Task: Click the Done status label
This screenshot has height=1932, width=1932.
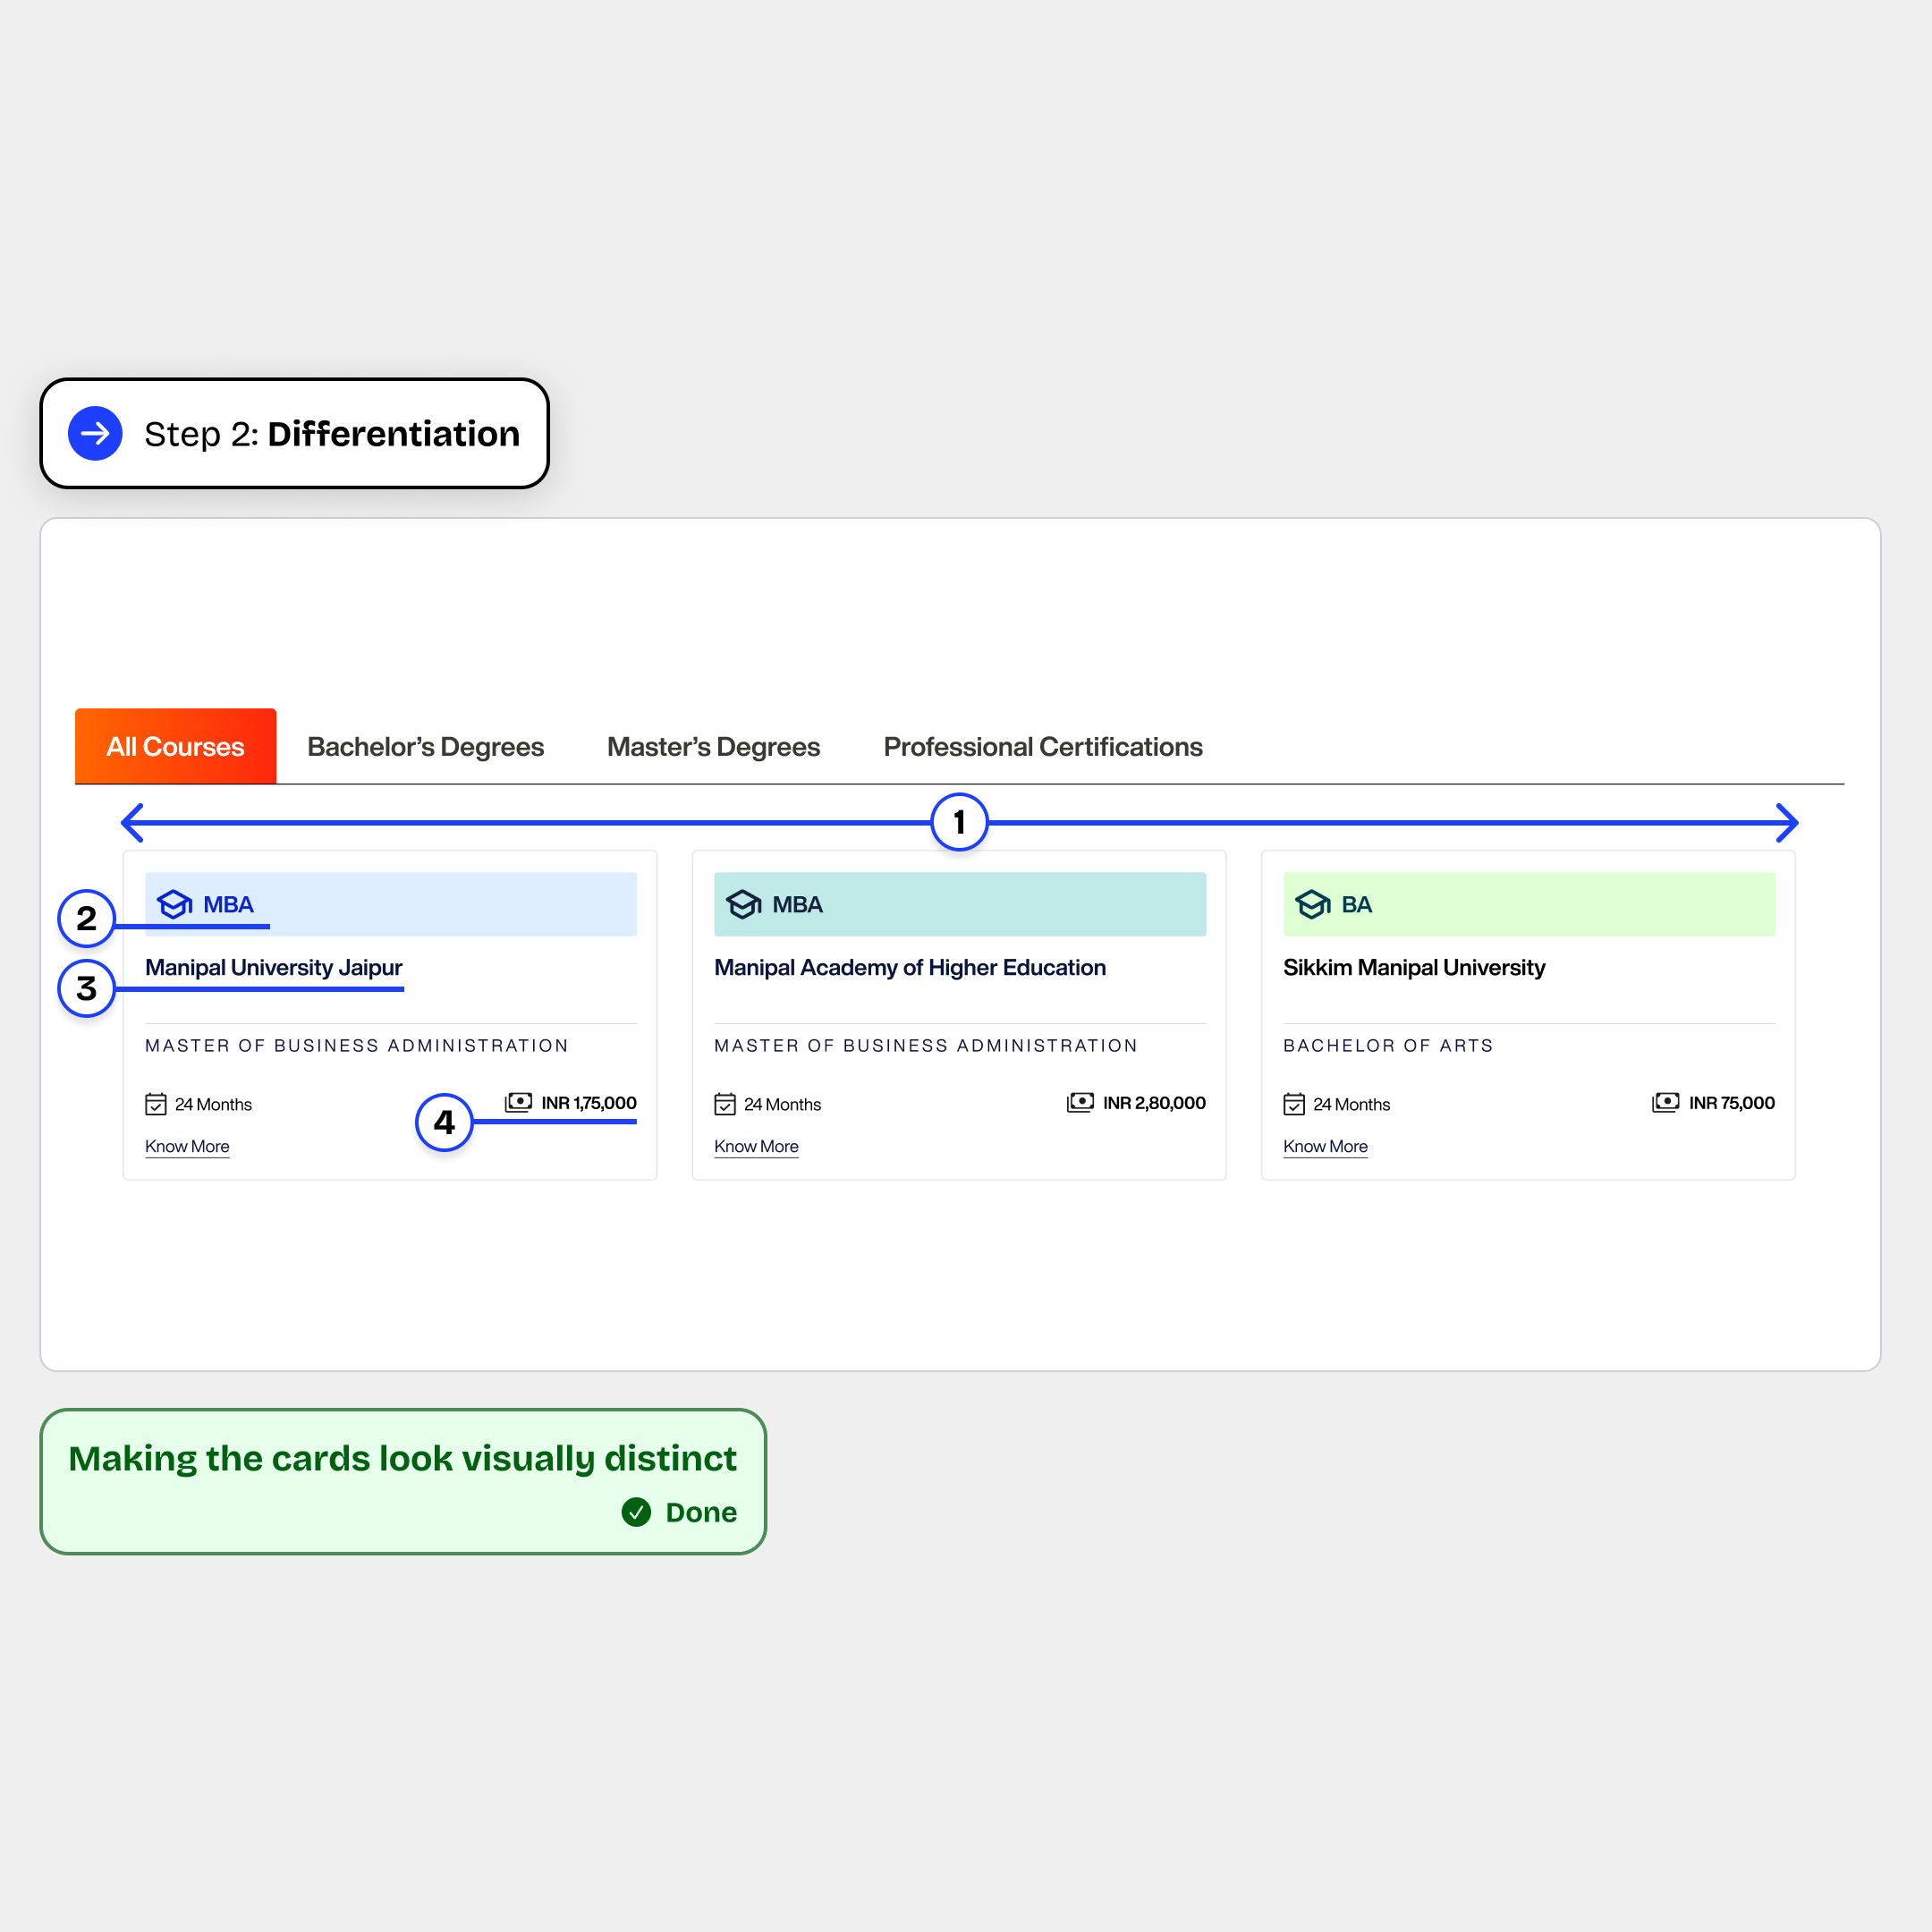Action: (x=701, y=1512)
